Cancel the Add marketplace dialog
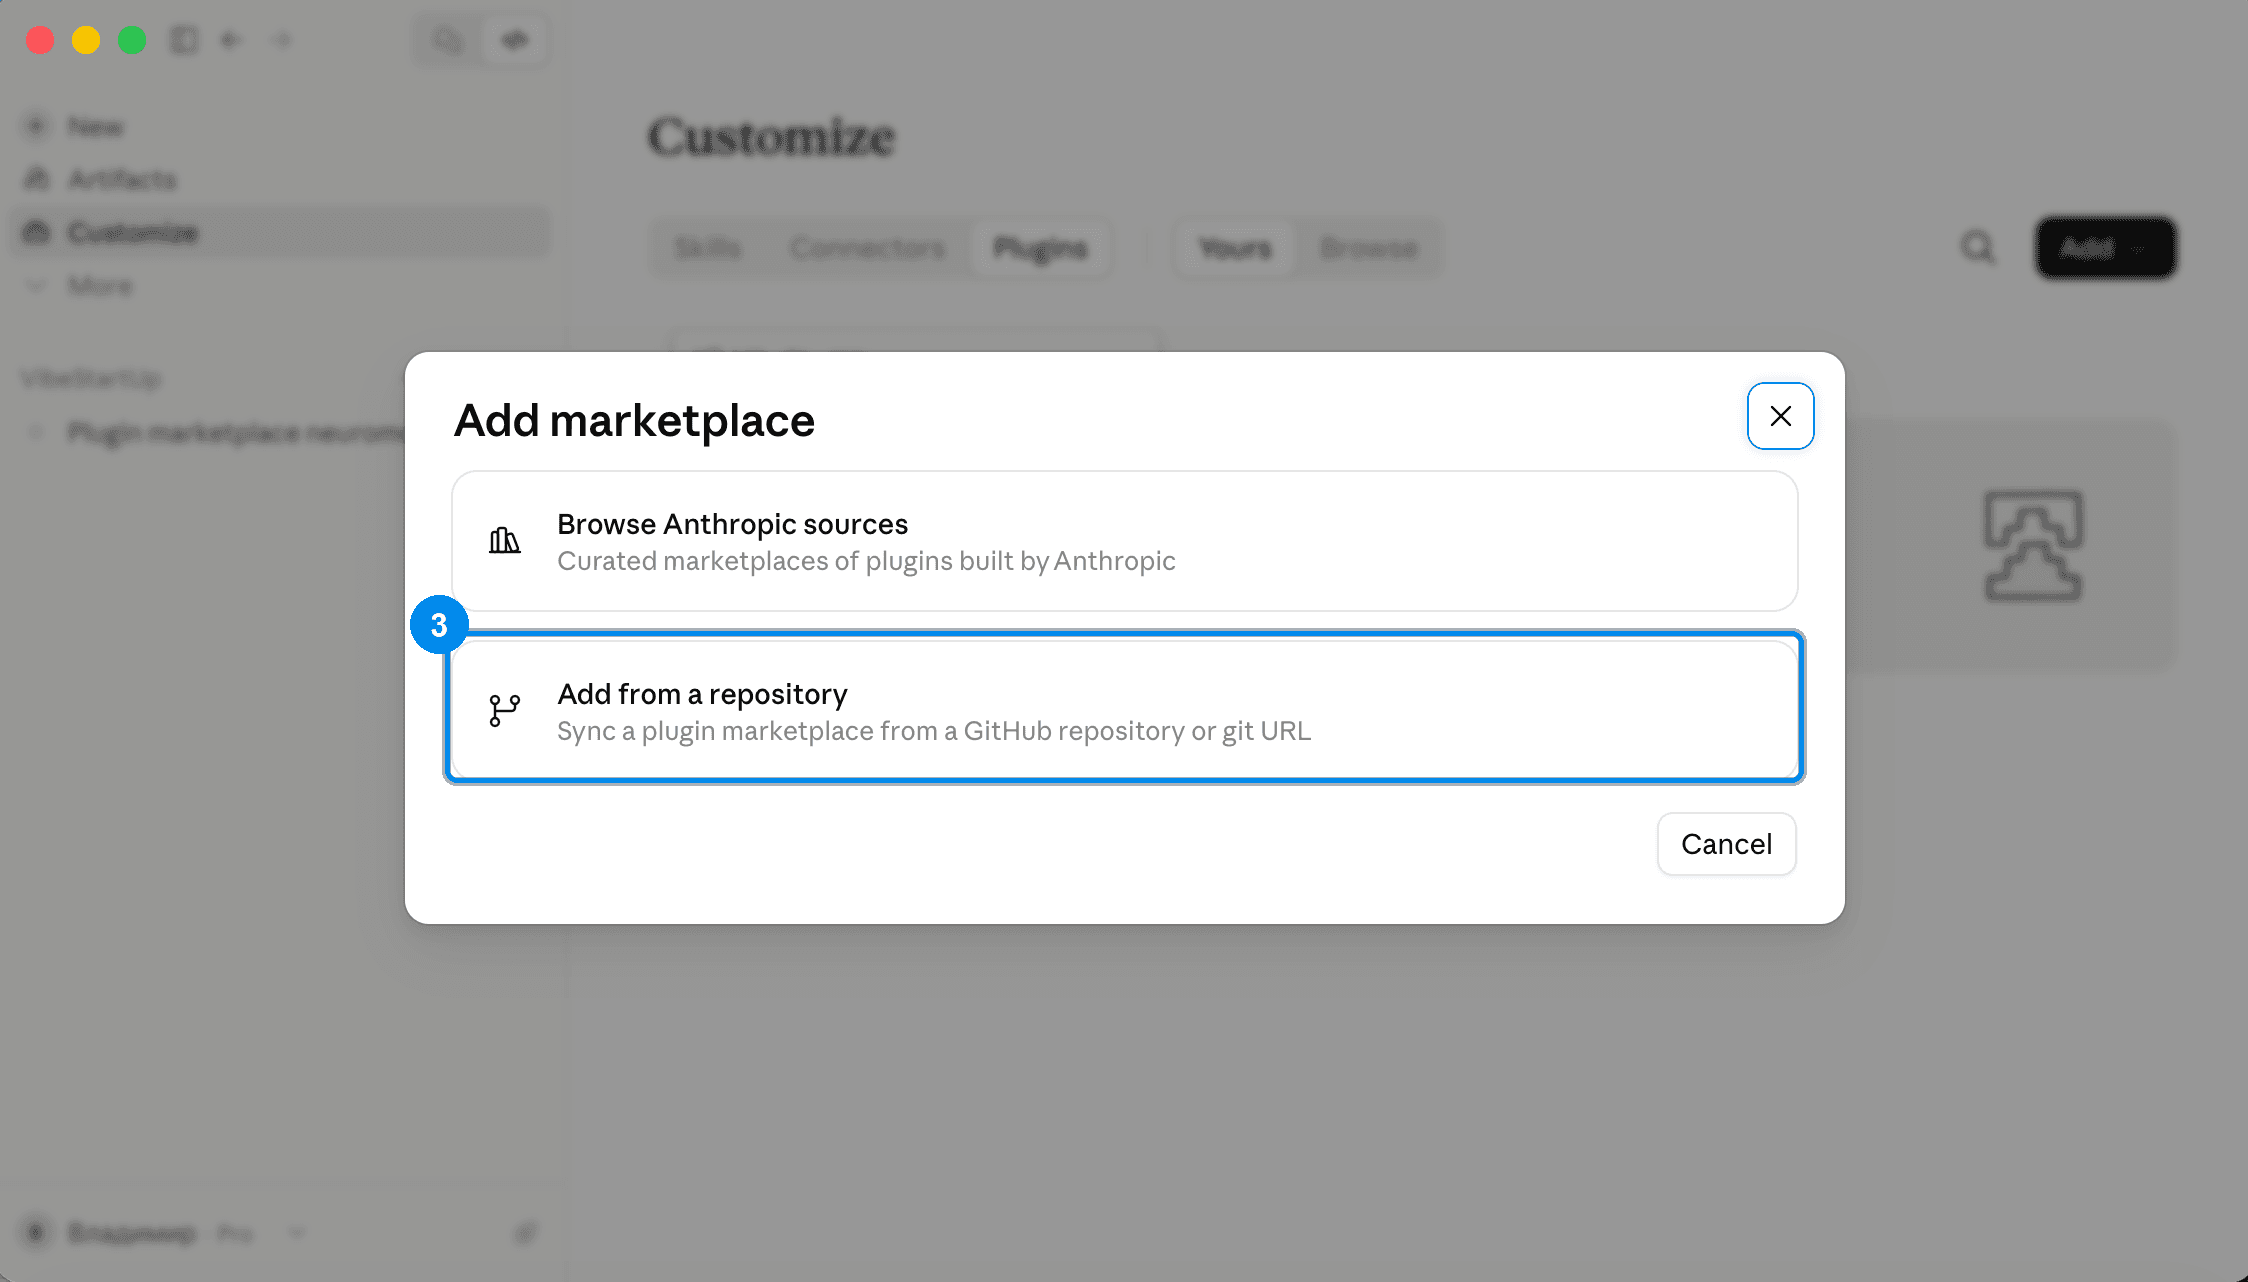 [x=1726, y=844]
